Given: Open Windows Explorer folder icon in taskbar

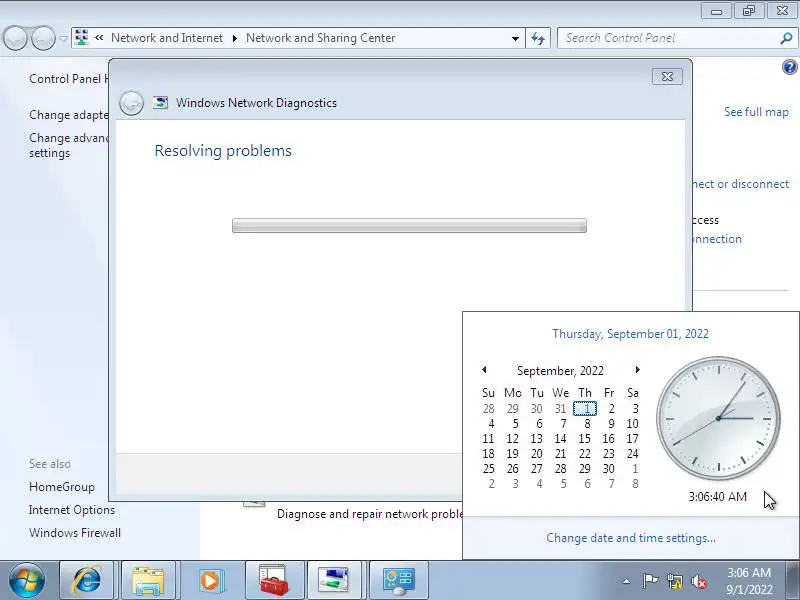Looking at the screenshot, I should (148, 581).
